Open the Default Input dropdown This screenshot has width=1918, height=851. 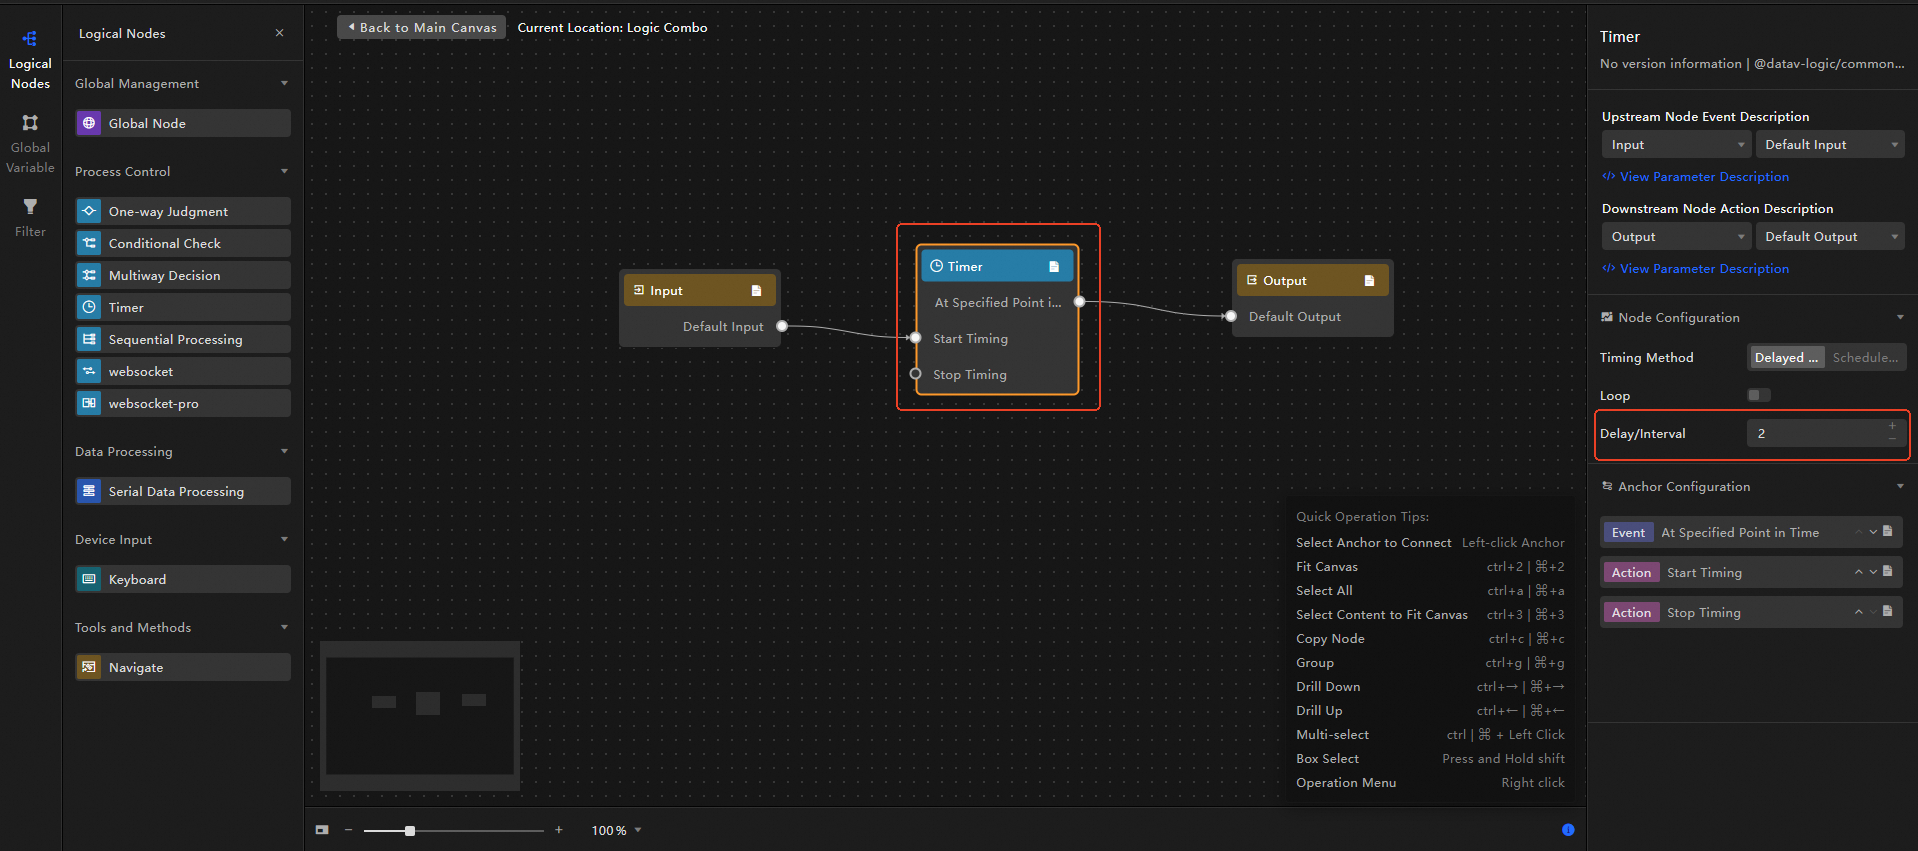(1830, 145)
